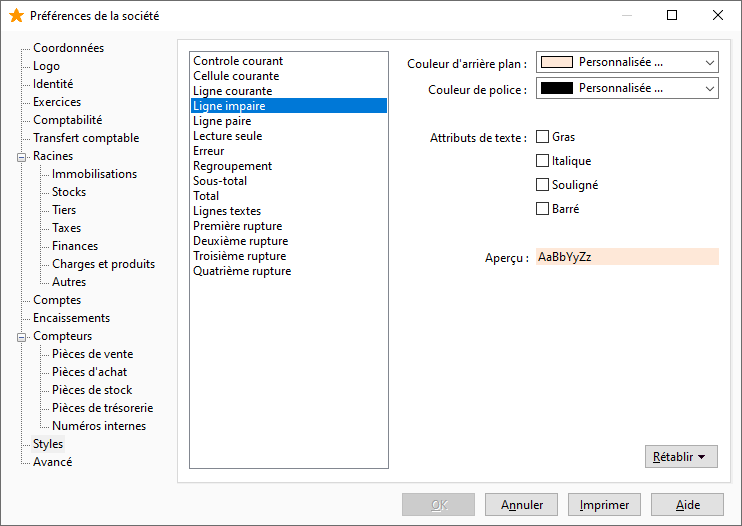The width and height of the screenshot is (742, 526).
Task: Collapse the Compteurs tree node
Action: tap(21, 337)
